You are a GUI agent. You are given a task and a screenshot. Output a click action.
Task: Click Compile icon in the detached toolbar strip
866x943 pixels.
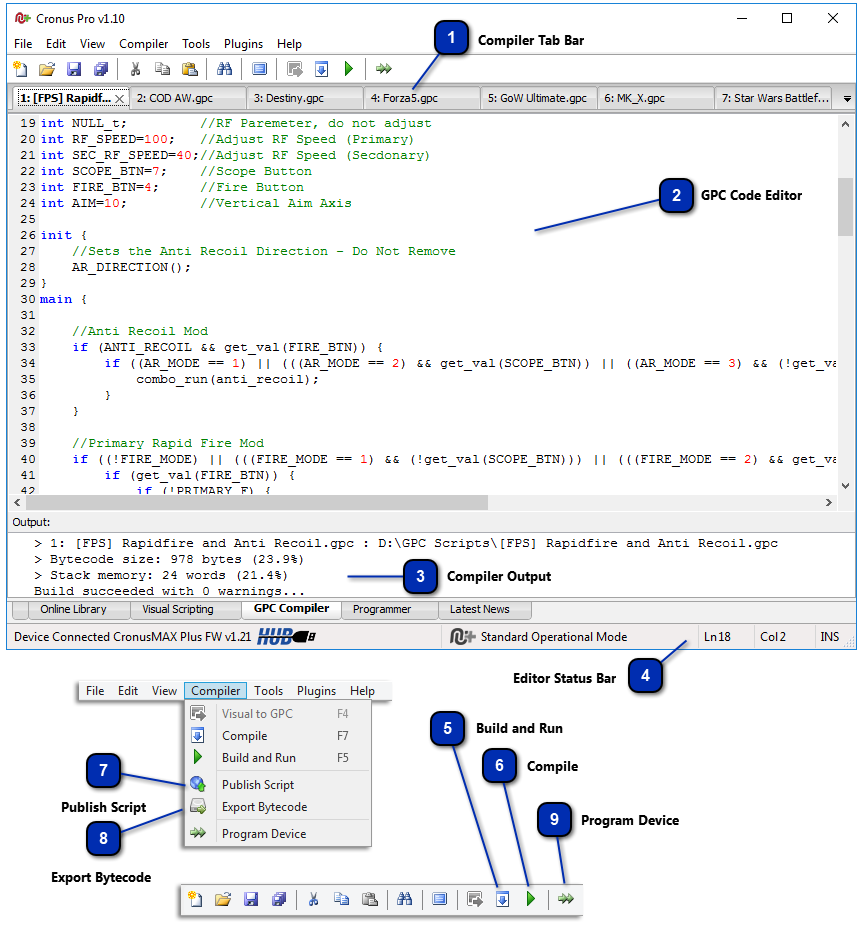tap(503, 899)
